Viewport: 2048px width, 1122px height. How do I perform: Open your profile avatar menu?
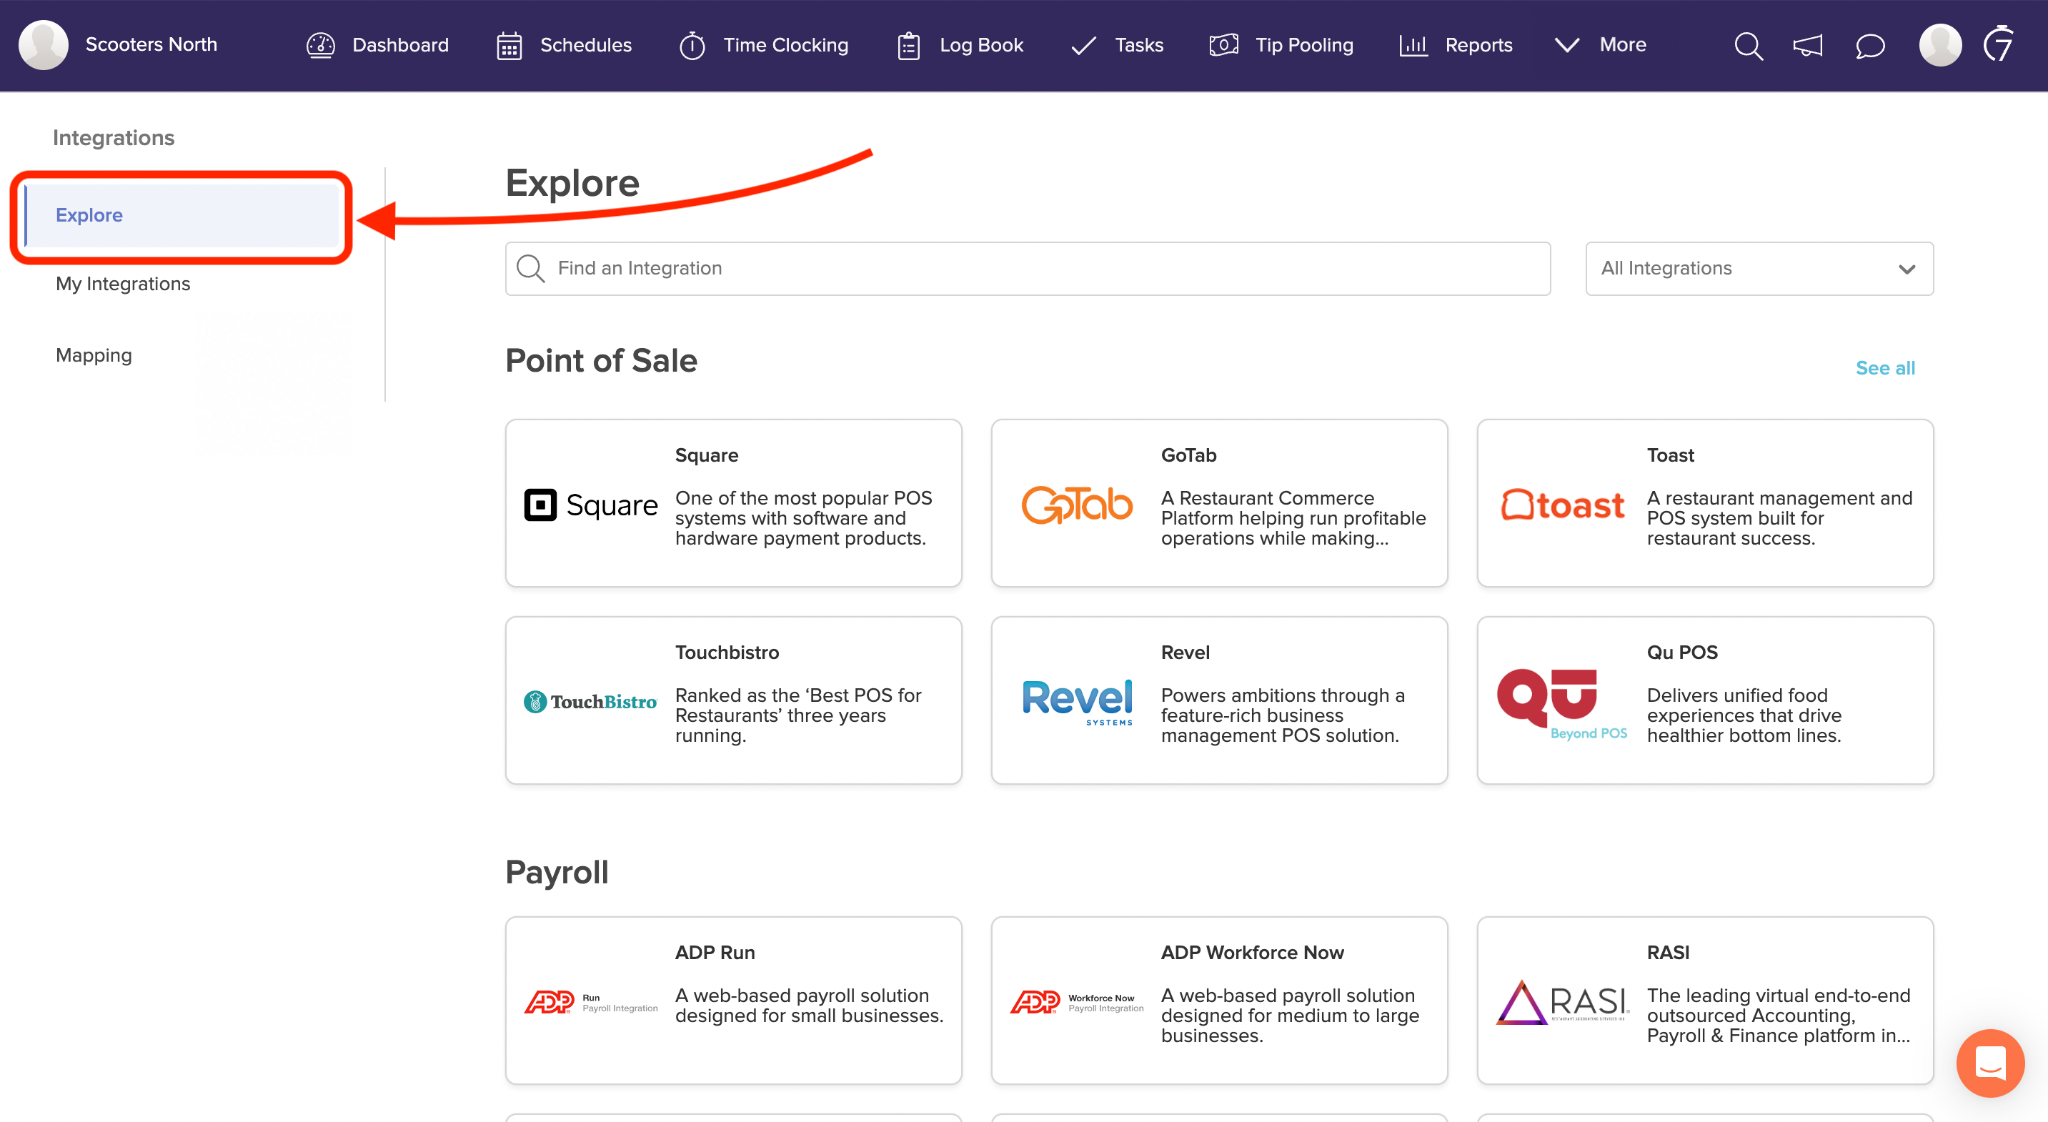1939,45
